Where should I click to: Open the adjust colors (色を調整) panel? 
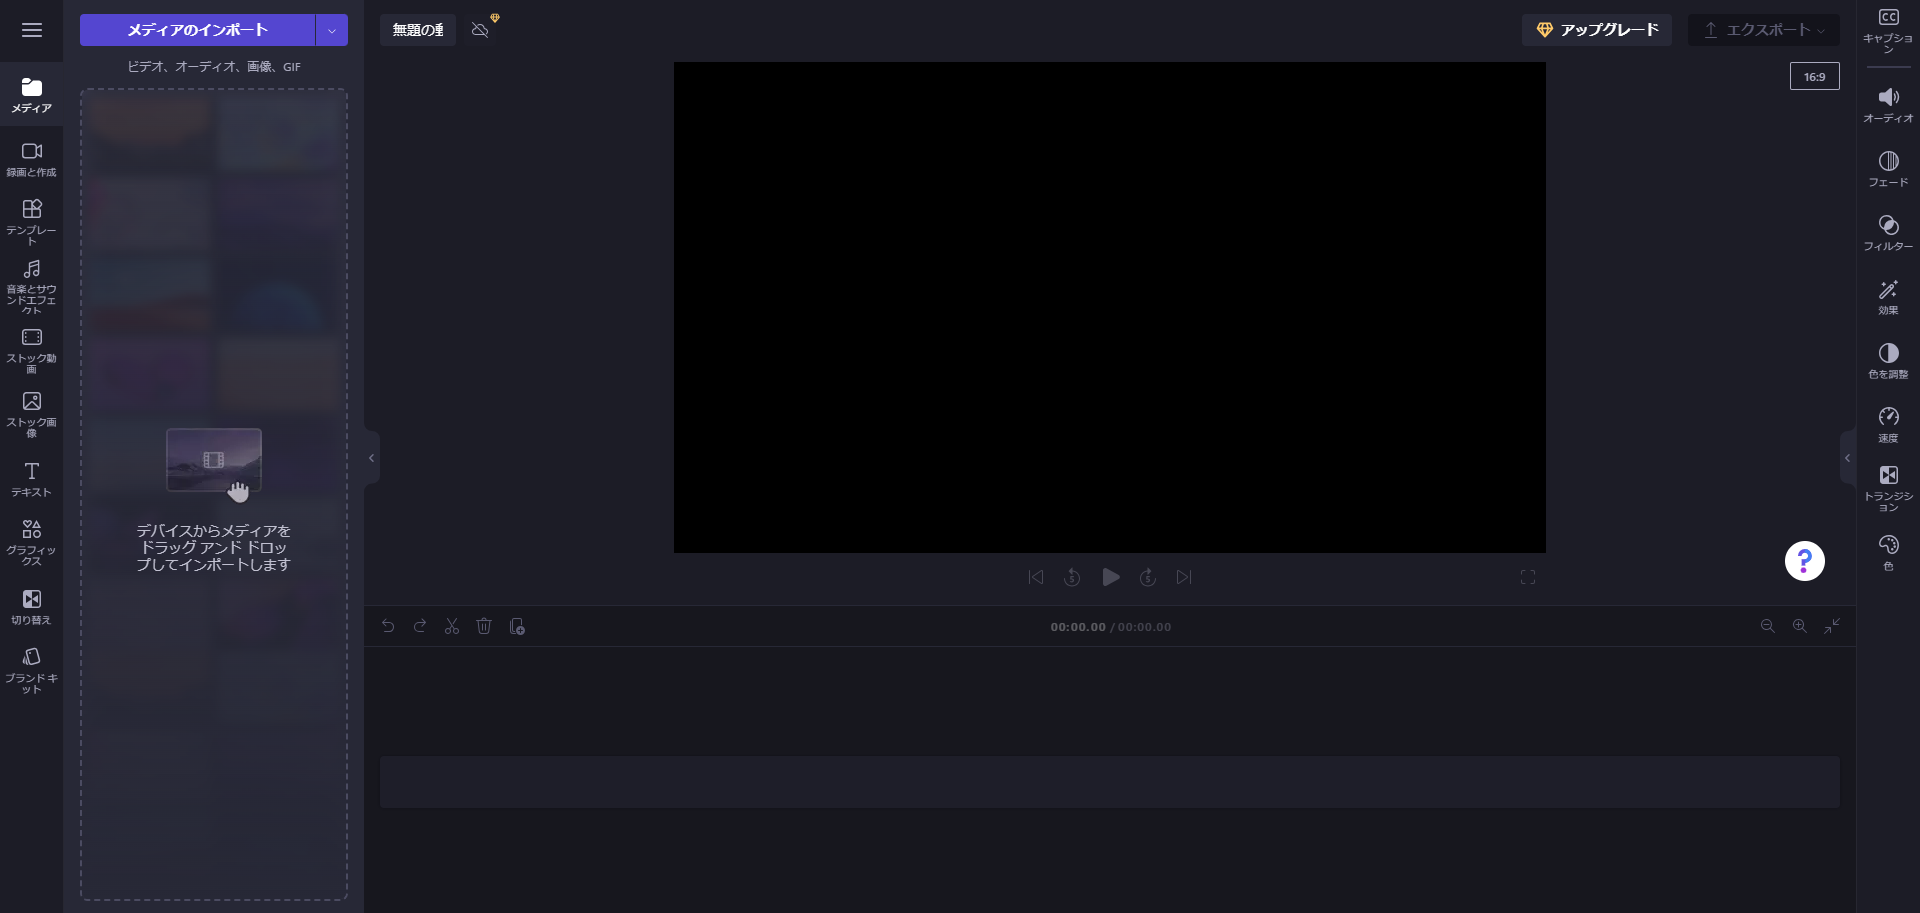click(x=1888, y=360)
